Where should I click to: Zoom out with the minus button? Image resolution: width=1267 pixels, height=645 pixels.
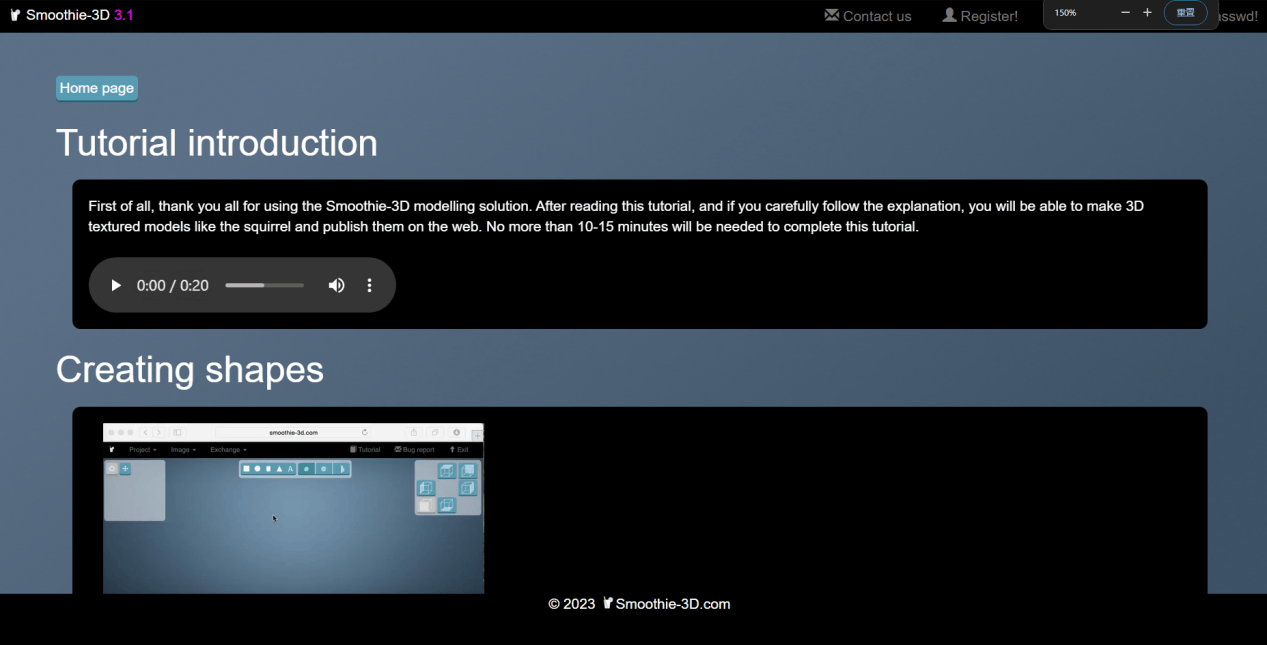tap(1125, 13)
